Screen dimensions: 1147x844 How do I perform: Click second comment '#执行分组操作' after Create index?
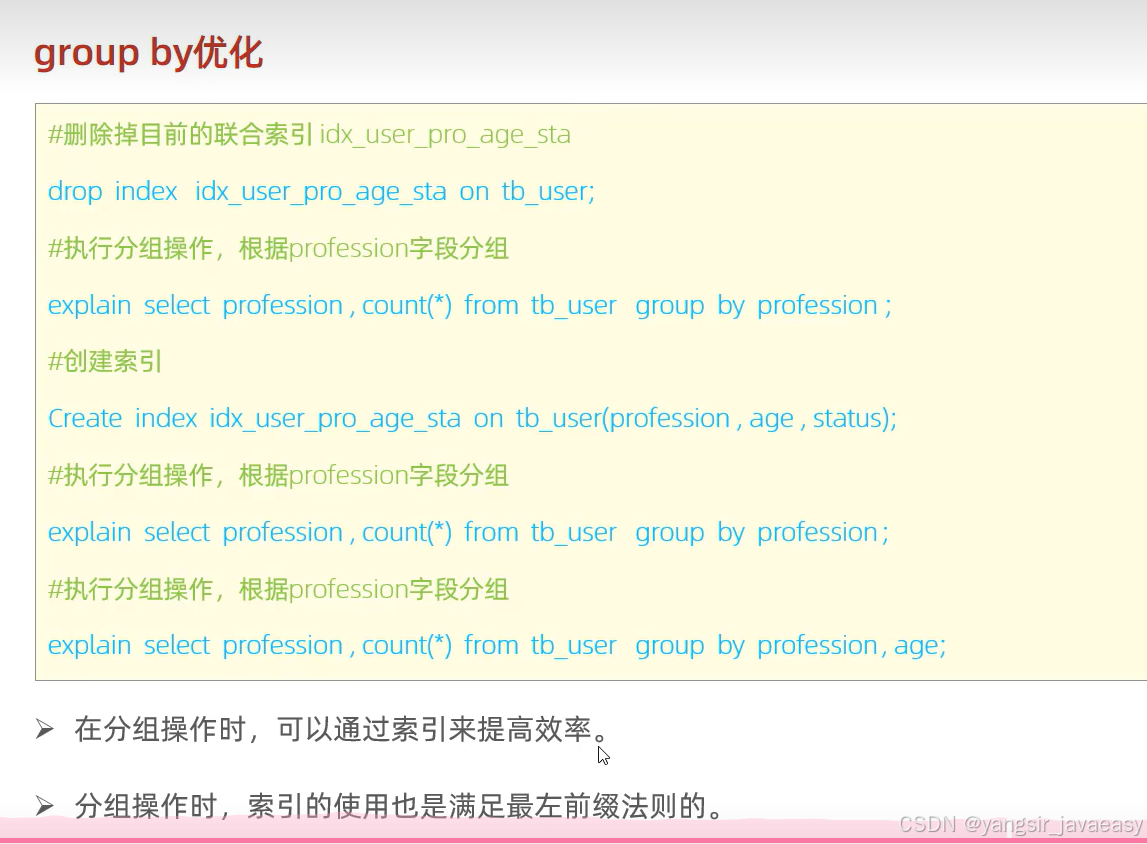[278, 475]
